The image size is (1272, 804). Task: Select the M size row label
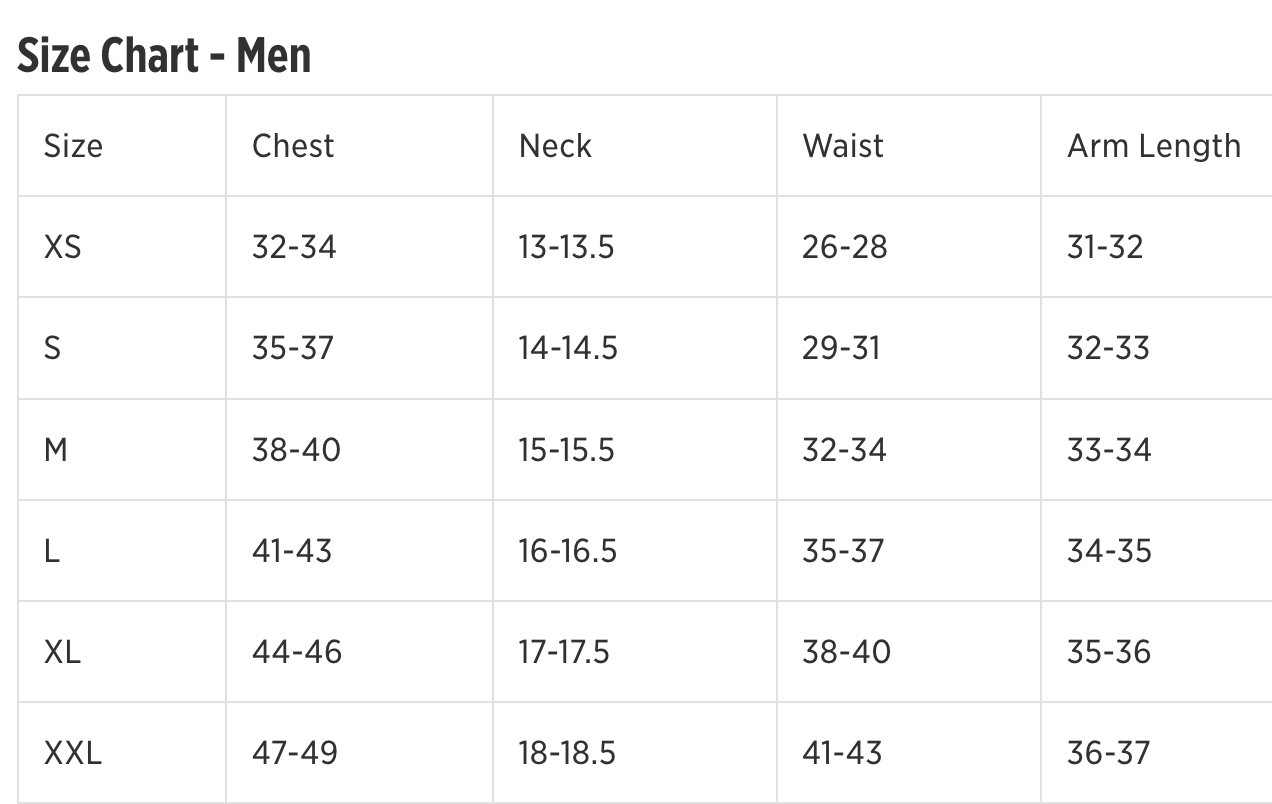[x=56, y=450]
